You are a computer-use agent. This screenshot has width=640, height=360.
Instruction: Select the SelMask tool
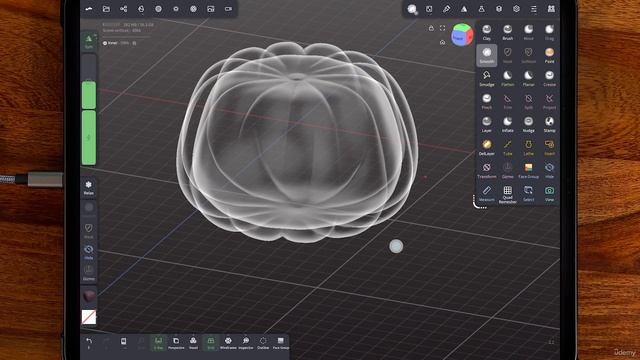pos(529,55)
